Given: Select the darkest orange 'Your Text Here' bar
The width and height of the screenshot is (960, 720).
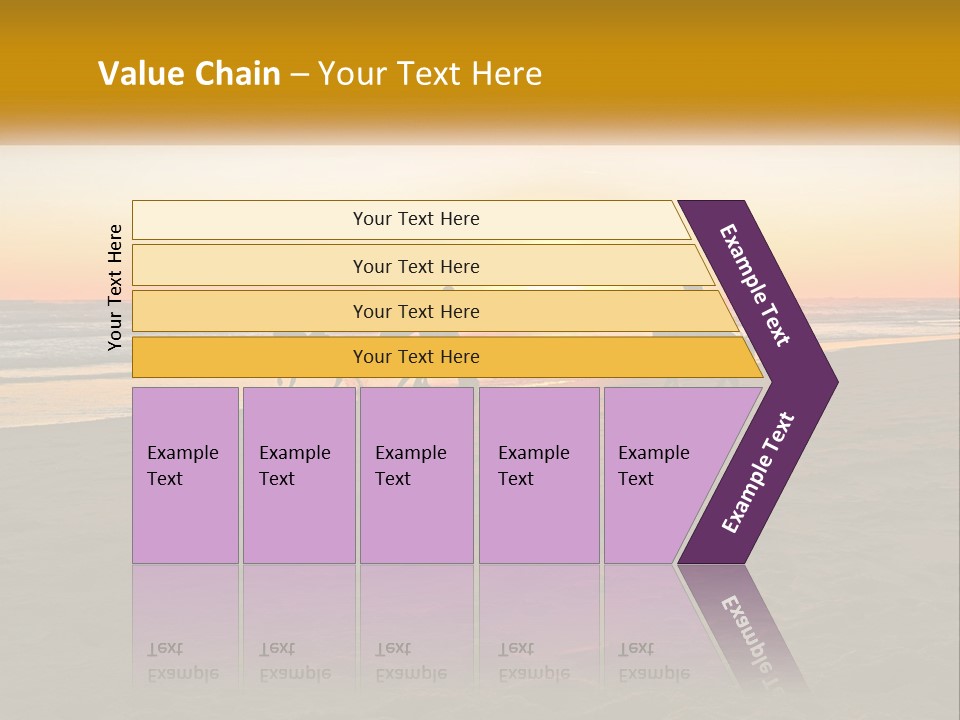Looking at the screenshot, I should pyautogui.click(x=447, y=357).
